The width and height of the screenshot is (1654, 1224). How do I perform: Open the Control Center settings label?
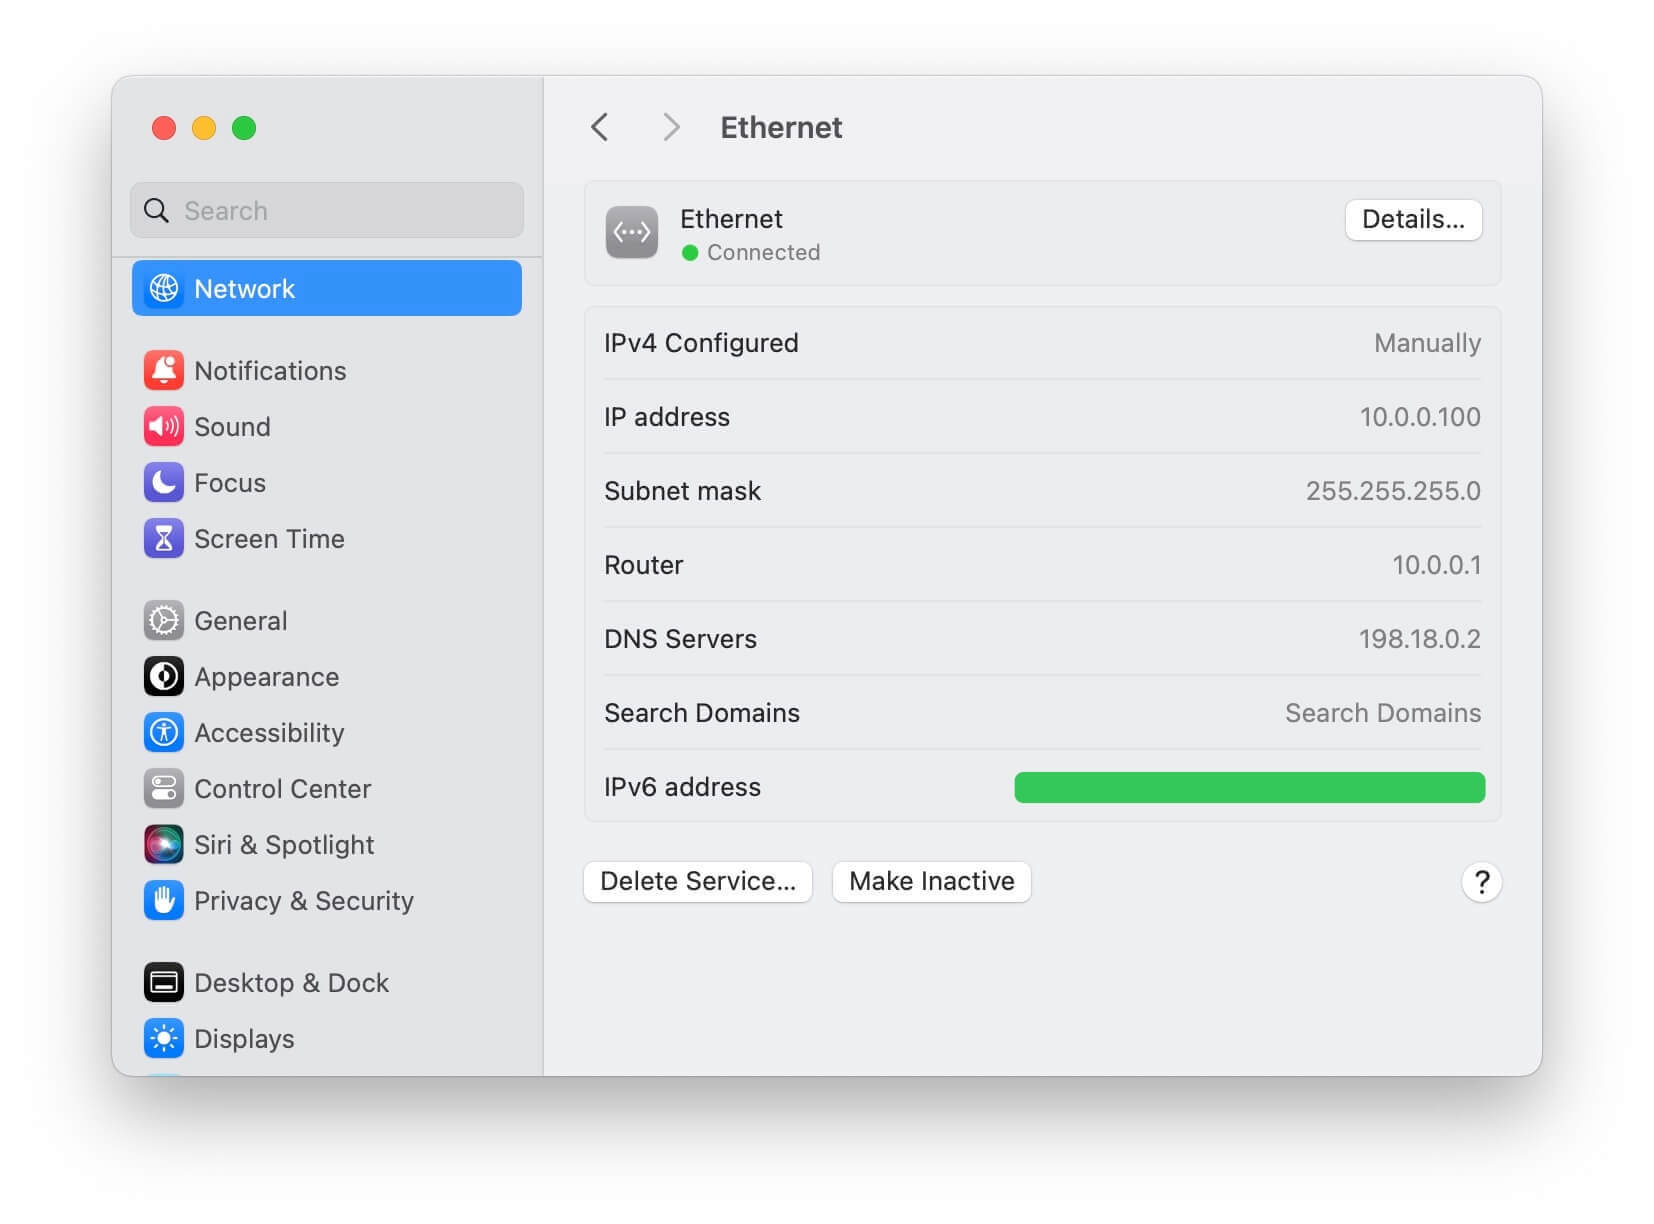(x=282, y=789)
